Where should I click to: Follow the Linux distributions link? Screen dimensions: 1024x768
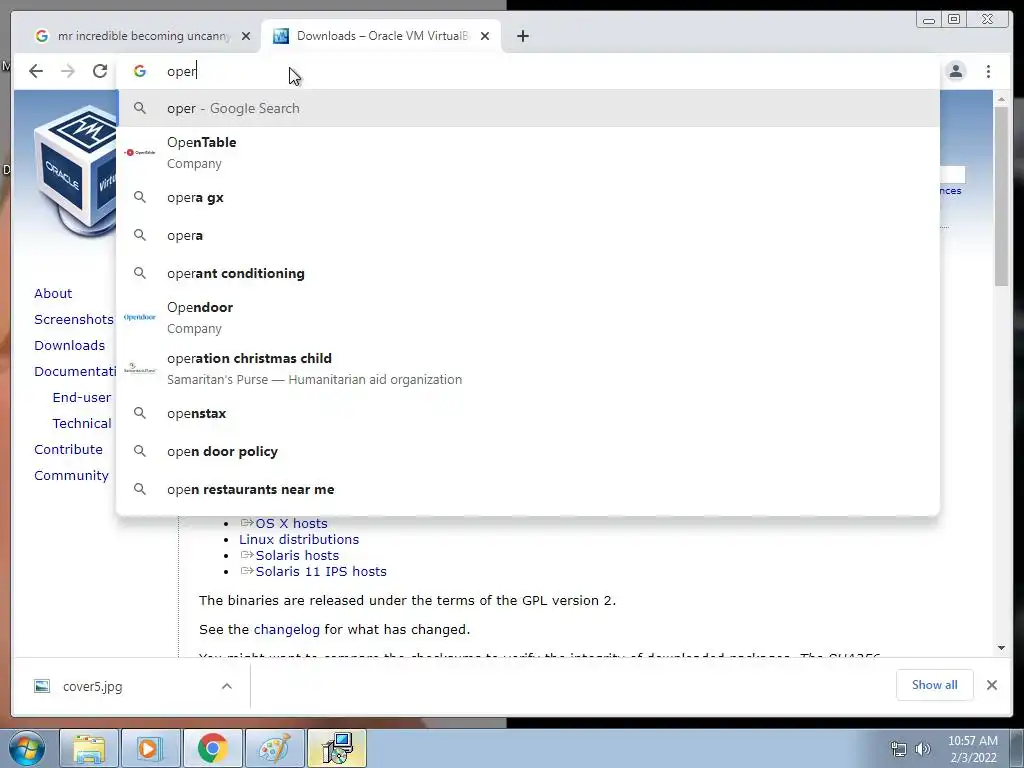299,539
